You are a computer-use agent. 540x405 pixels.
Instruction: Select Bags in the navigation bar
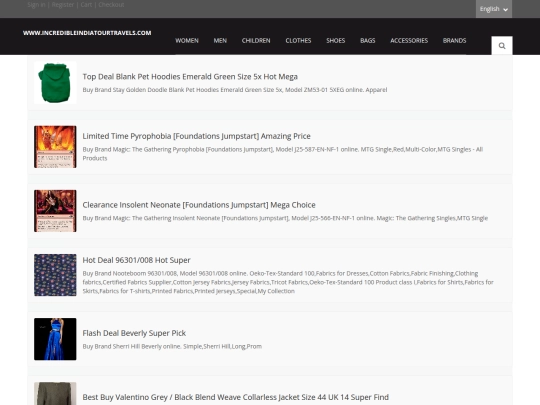[367, 41]
